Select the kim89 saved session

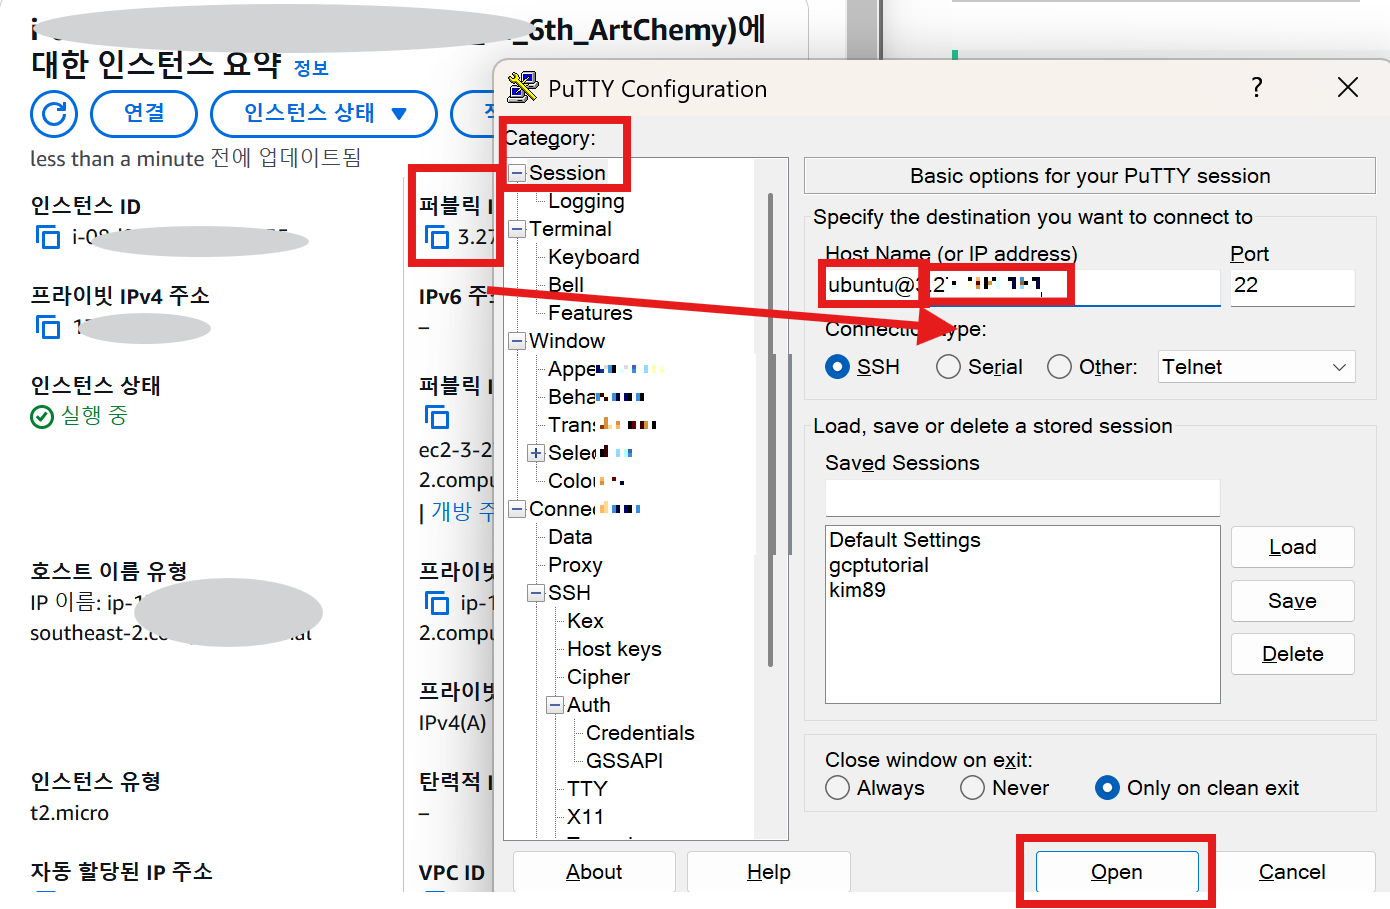(857, 590)
